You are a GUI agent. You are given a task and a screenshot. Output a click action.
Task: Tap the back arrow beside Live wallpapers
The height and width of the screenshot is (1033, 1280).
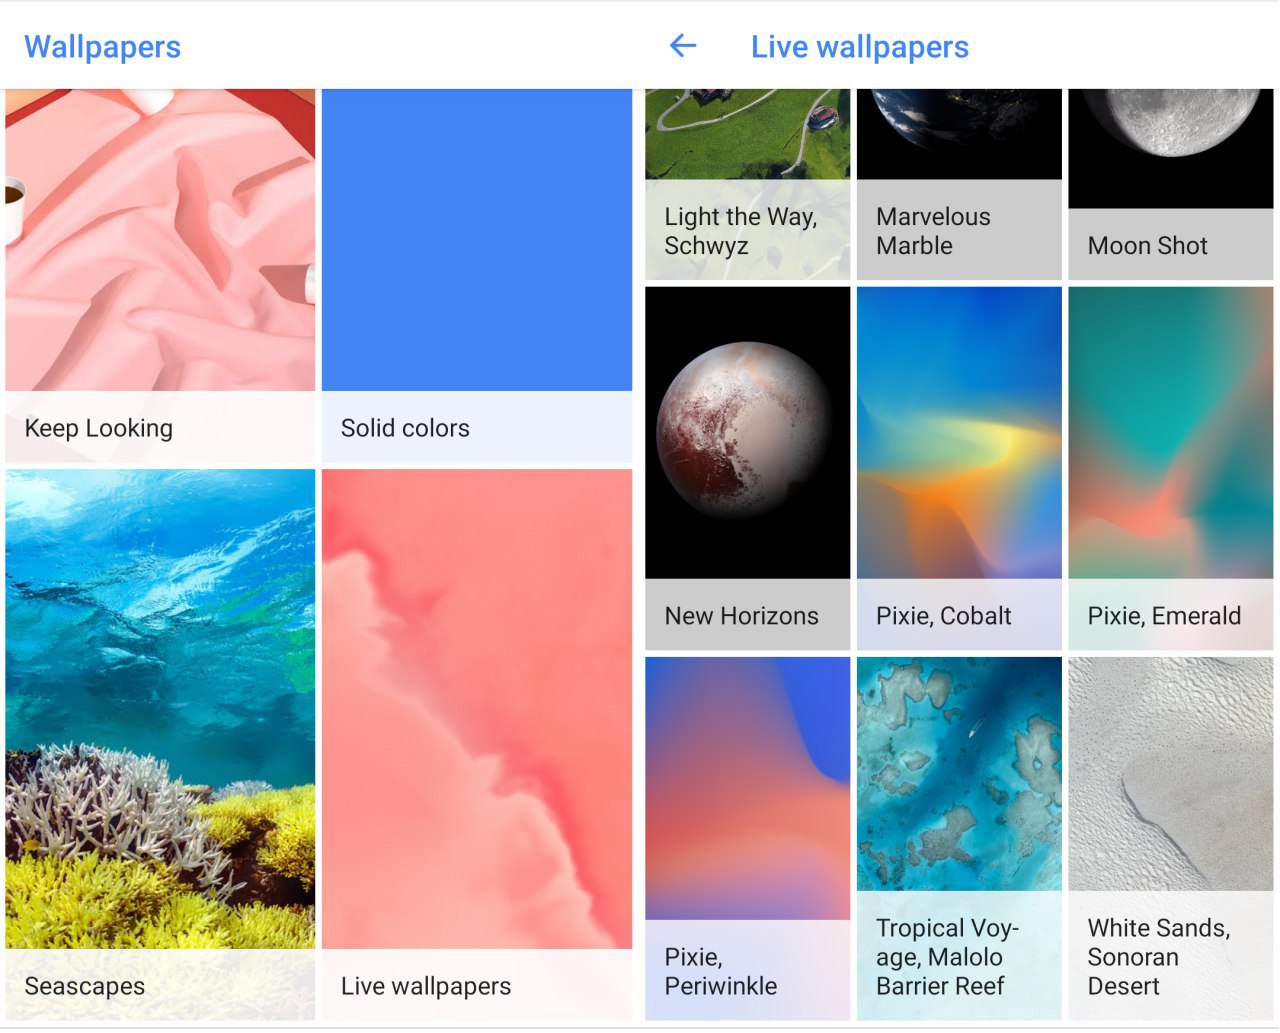click(683, 46)
